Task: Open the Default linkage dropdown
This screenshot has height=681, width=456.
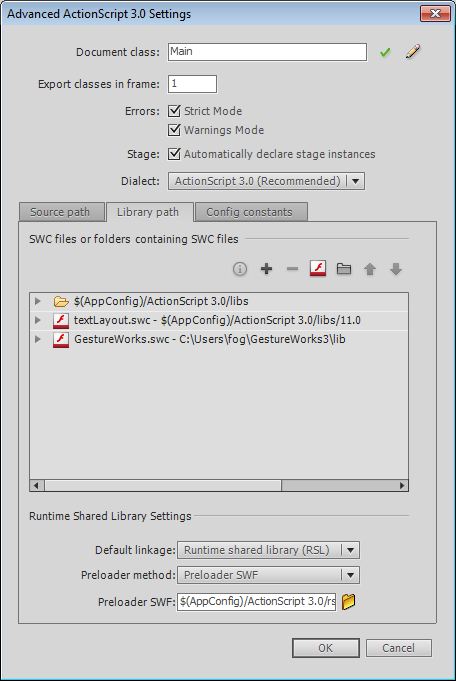Action: [x=268, y=550]
